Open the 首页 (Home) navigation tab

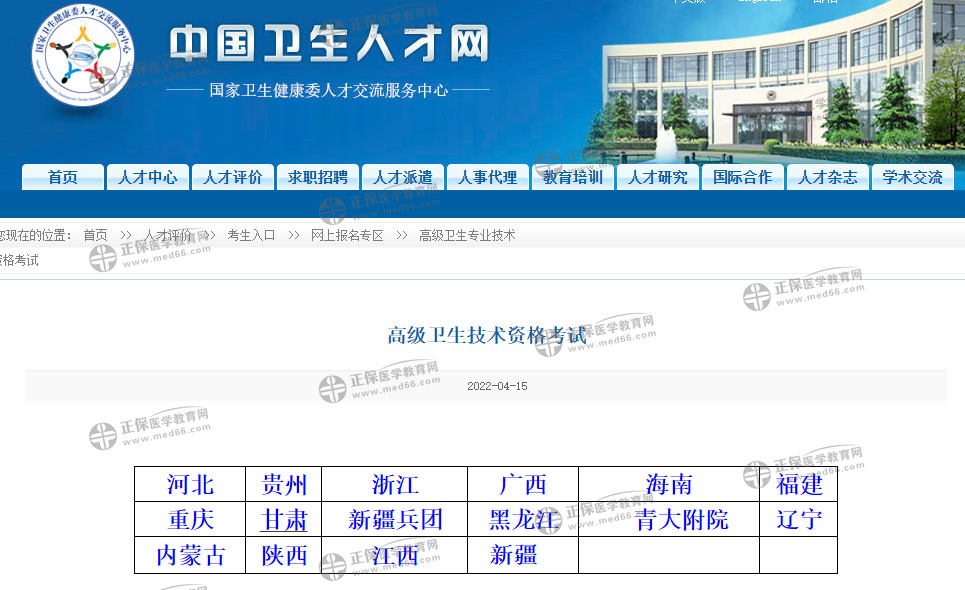tap(62, 177)
